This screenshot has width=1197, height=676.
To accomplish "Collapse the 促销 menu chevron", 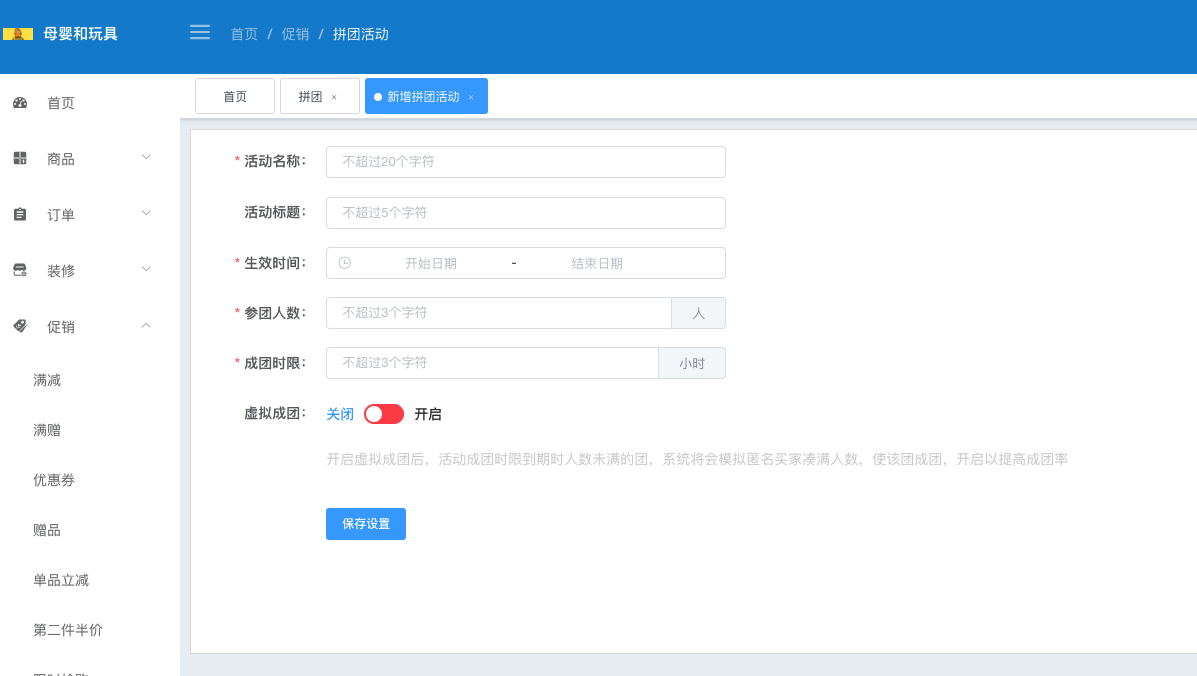I will pos(147,326).
